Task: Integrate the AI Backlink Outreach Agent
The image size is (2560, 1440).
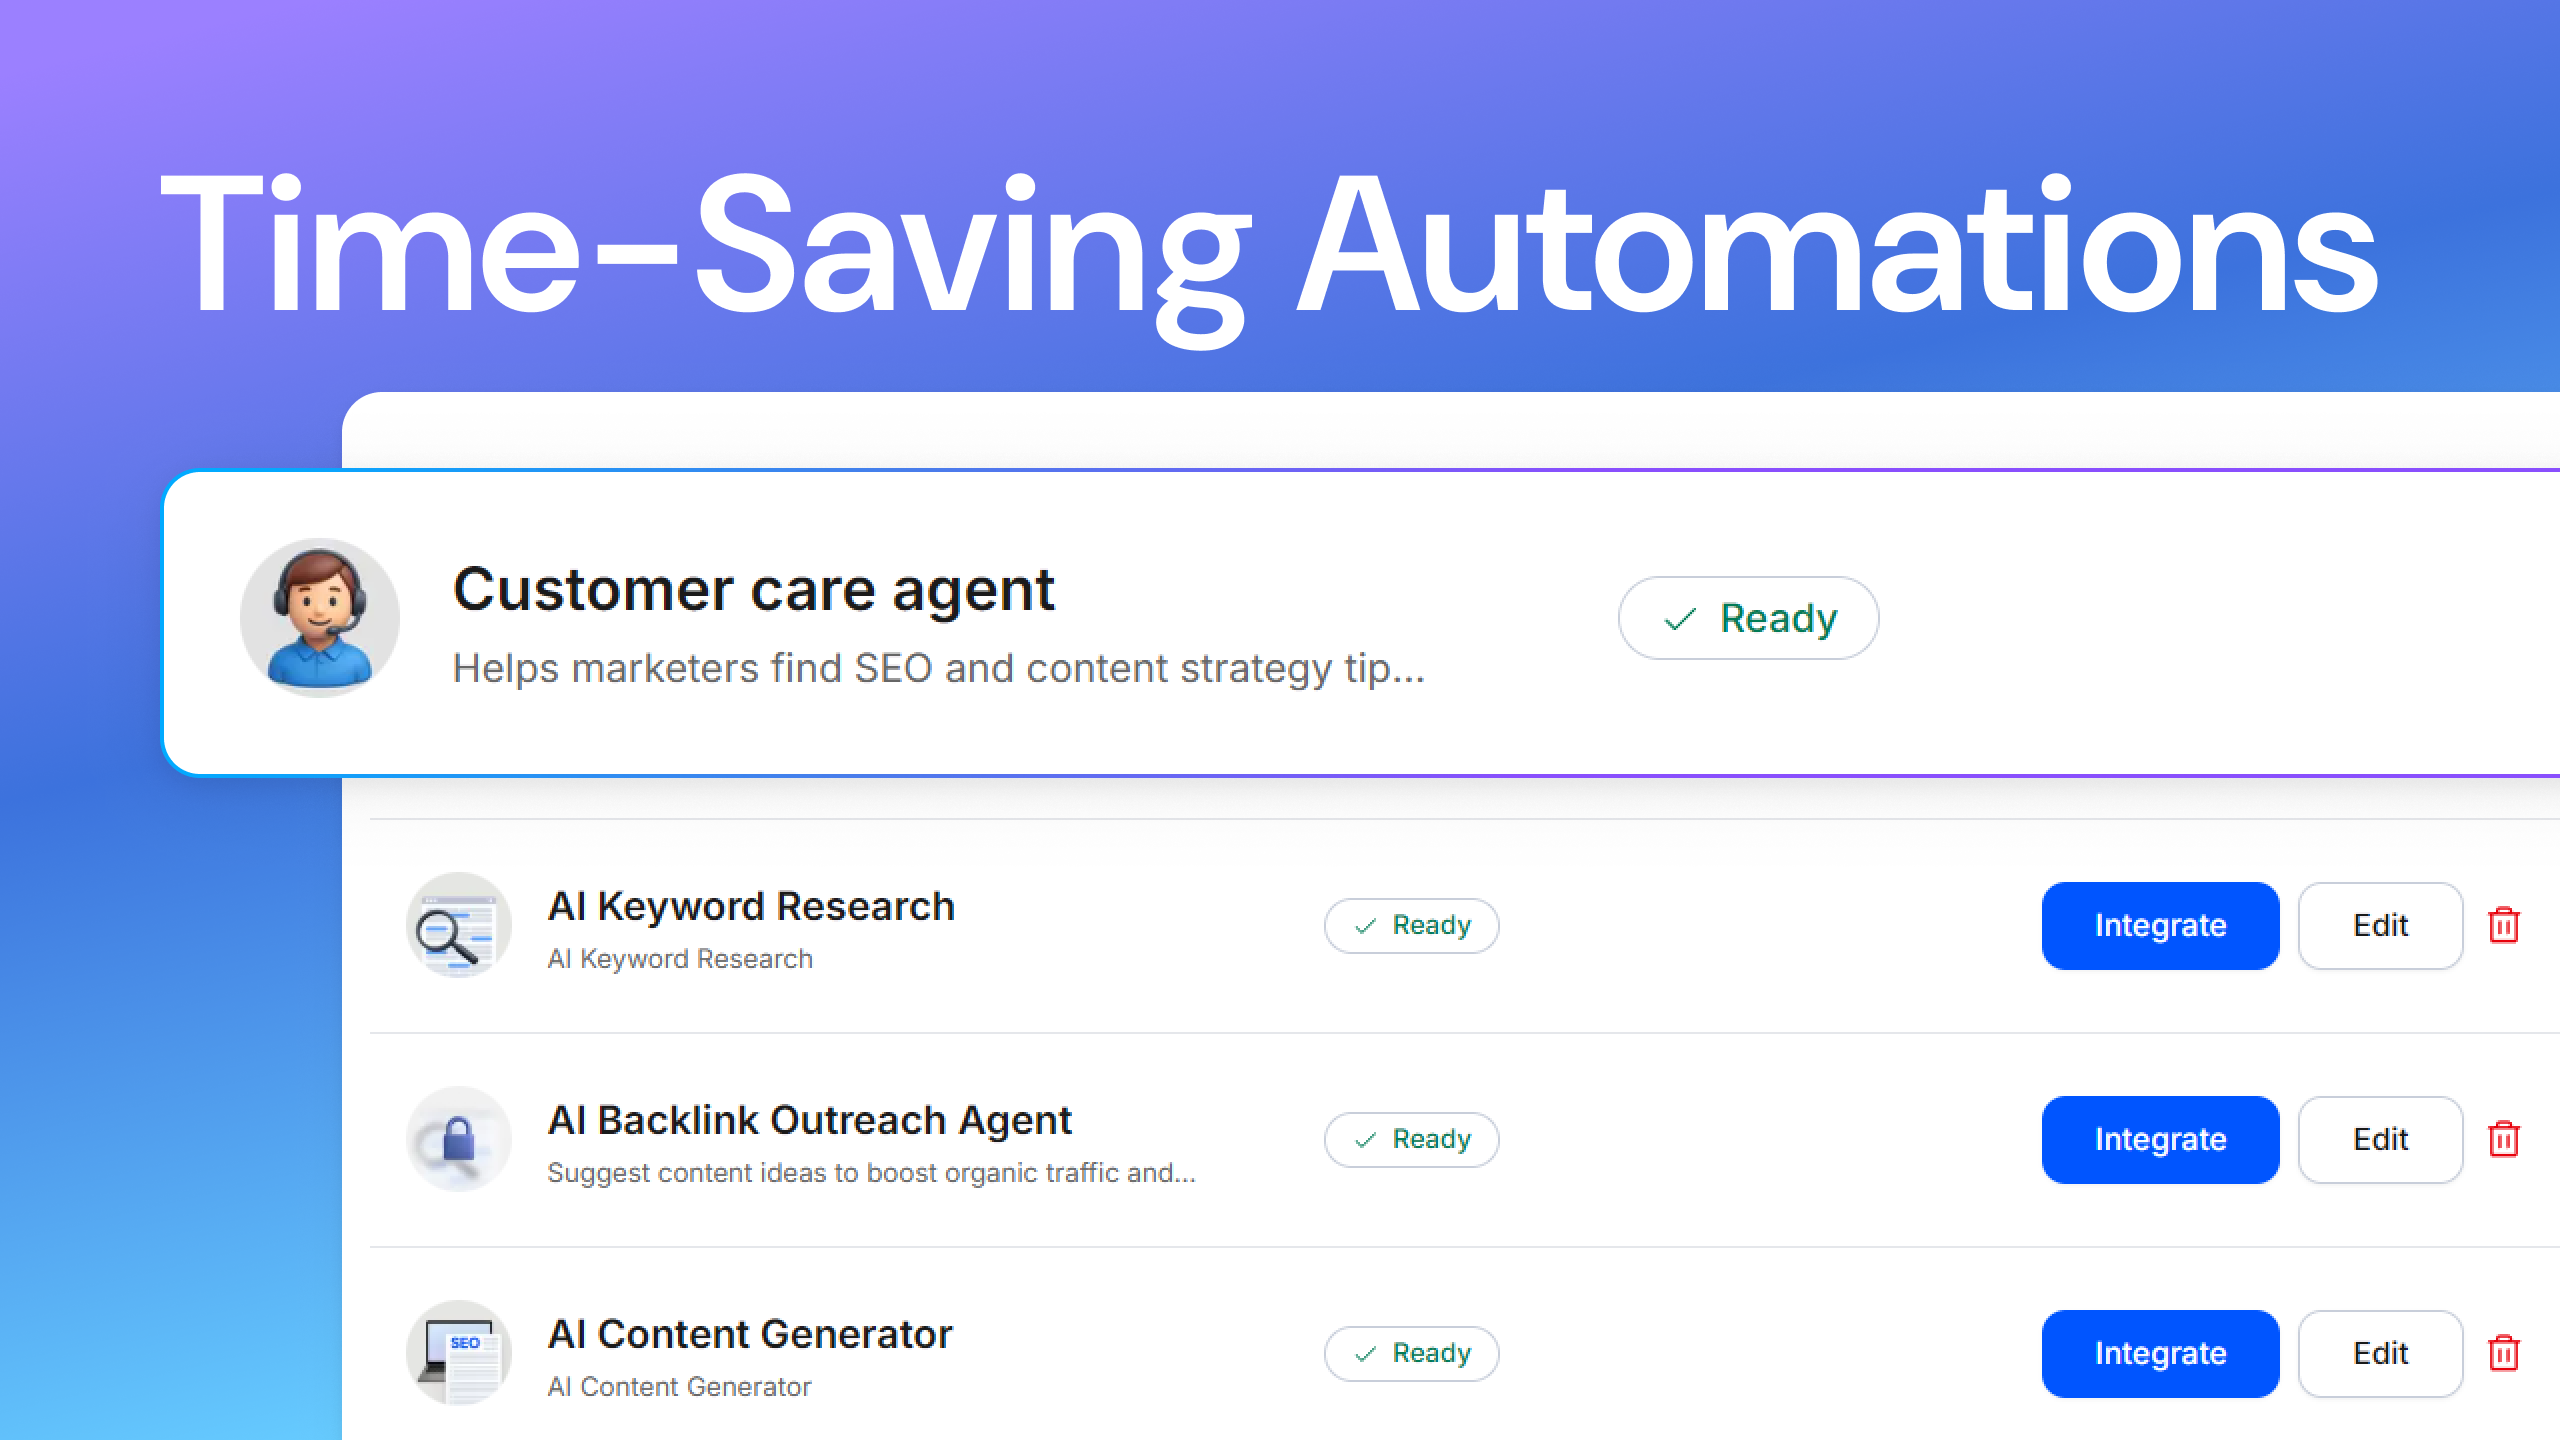Action: pos(2161,1140)
